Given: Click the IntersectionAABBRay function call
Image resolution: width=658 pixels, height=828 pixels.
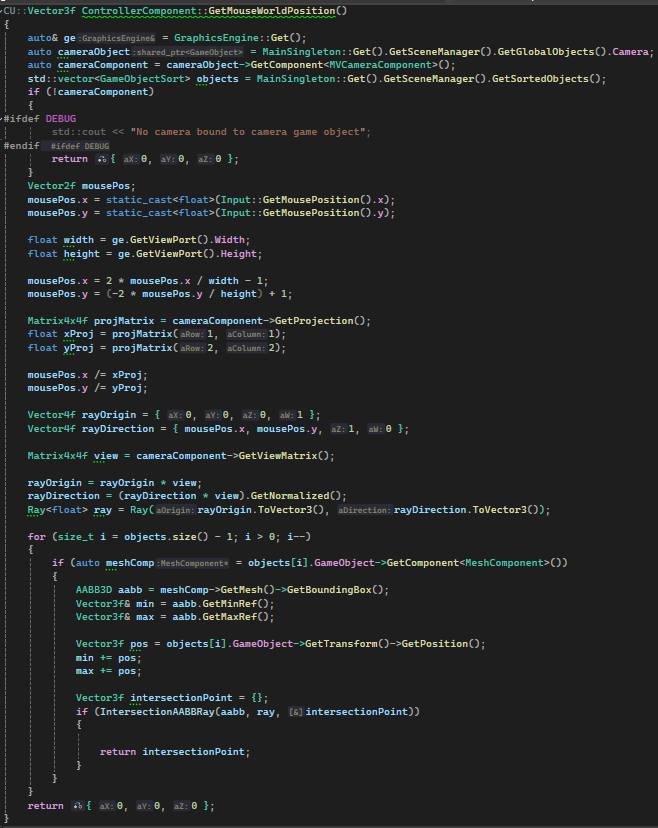Looking at the screenshot, I should tap(157, 712).
